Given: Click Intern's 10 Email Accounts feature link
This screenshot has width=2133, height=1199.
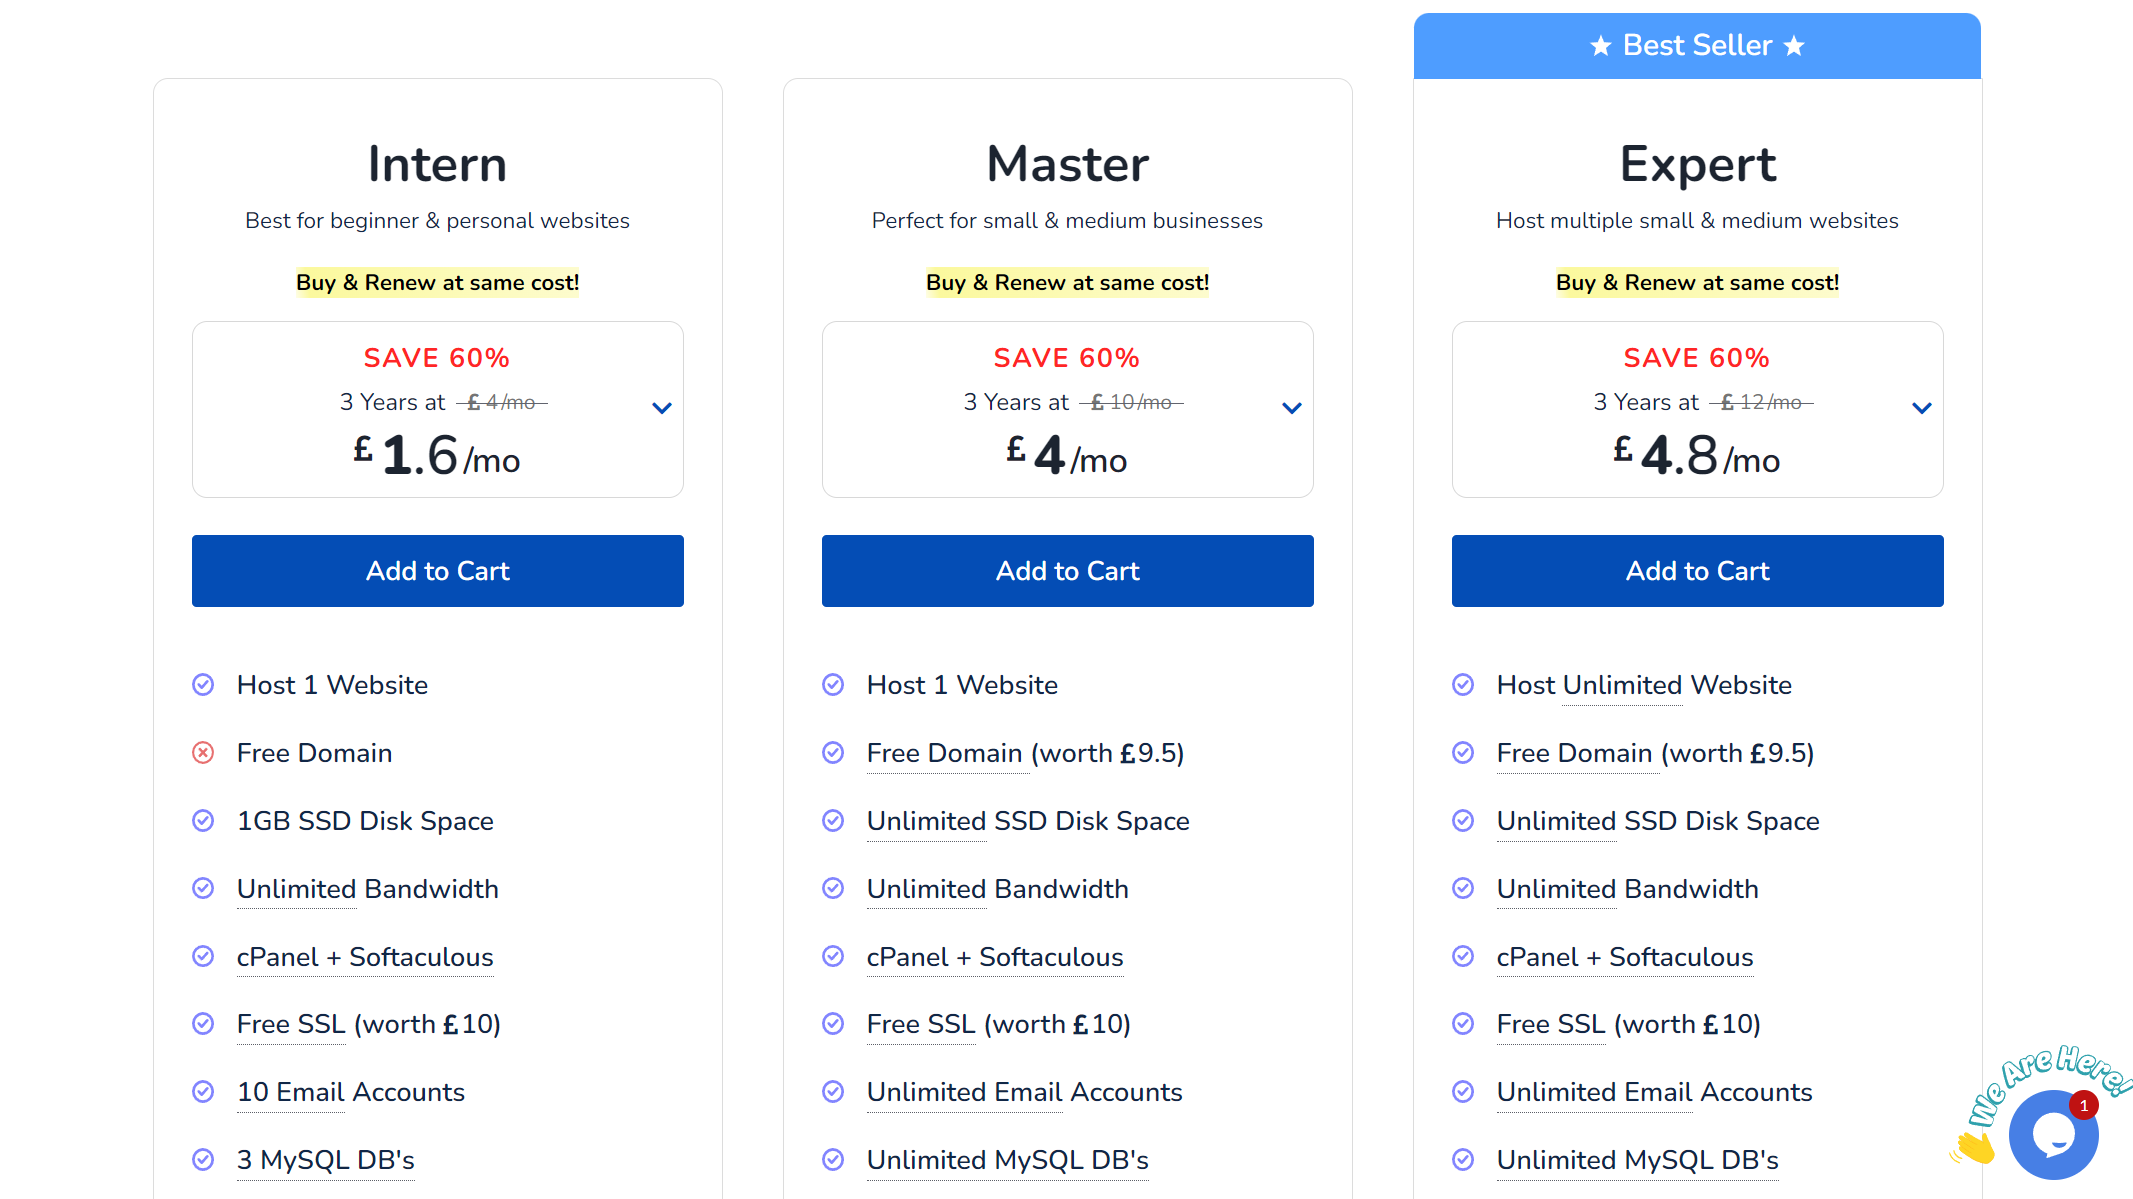Looking at the screenshot, I should (351, 1092).
